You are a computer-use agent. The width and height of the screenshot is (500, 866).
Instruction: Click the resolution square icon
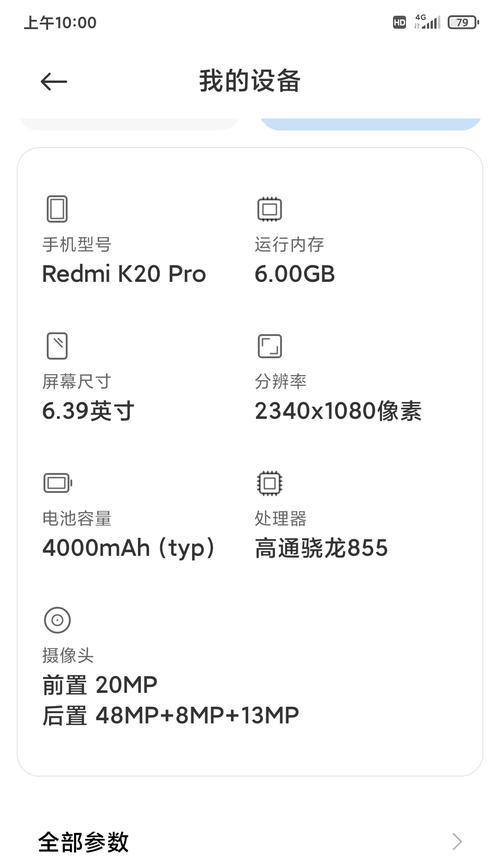(270, 346)
